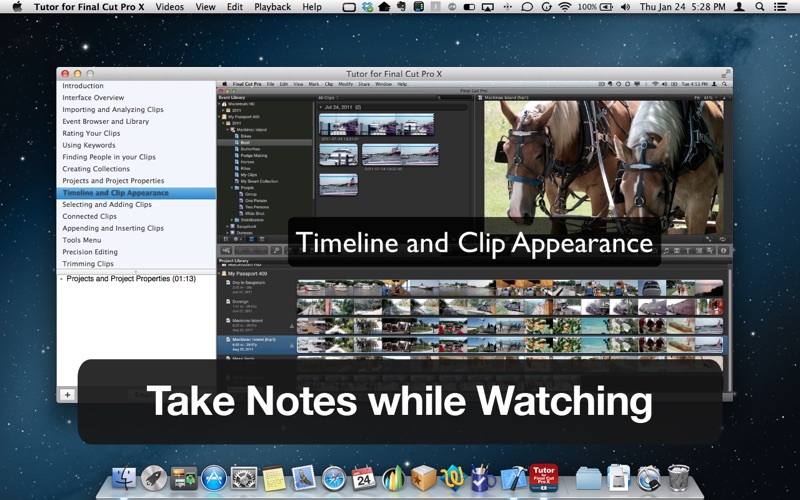Open user account silhouette menu

[739, 7]
